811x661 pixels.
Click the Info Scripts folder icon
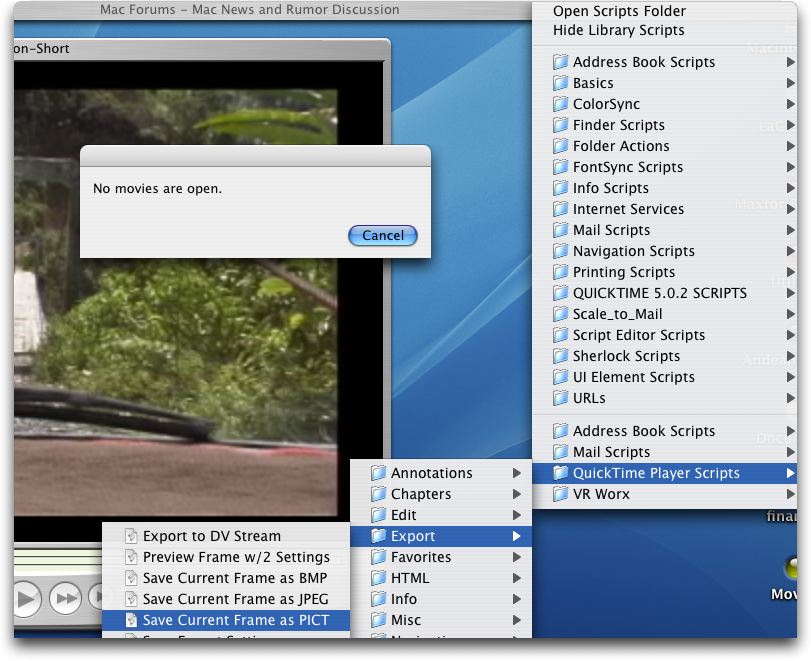tap(560, 188)
